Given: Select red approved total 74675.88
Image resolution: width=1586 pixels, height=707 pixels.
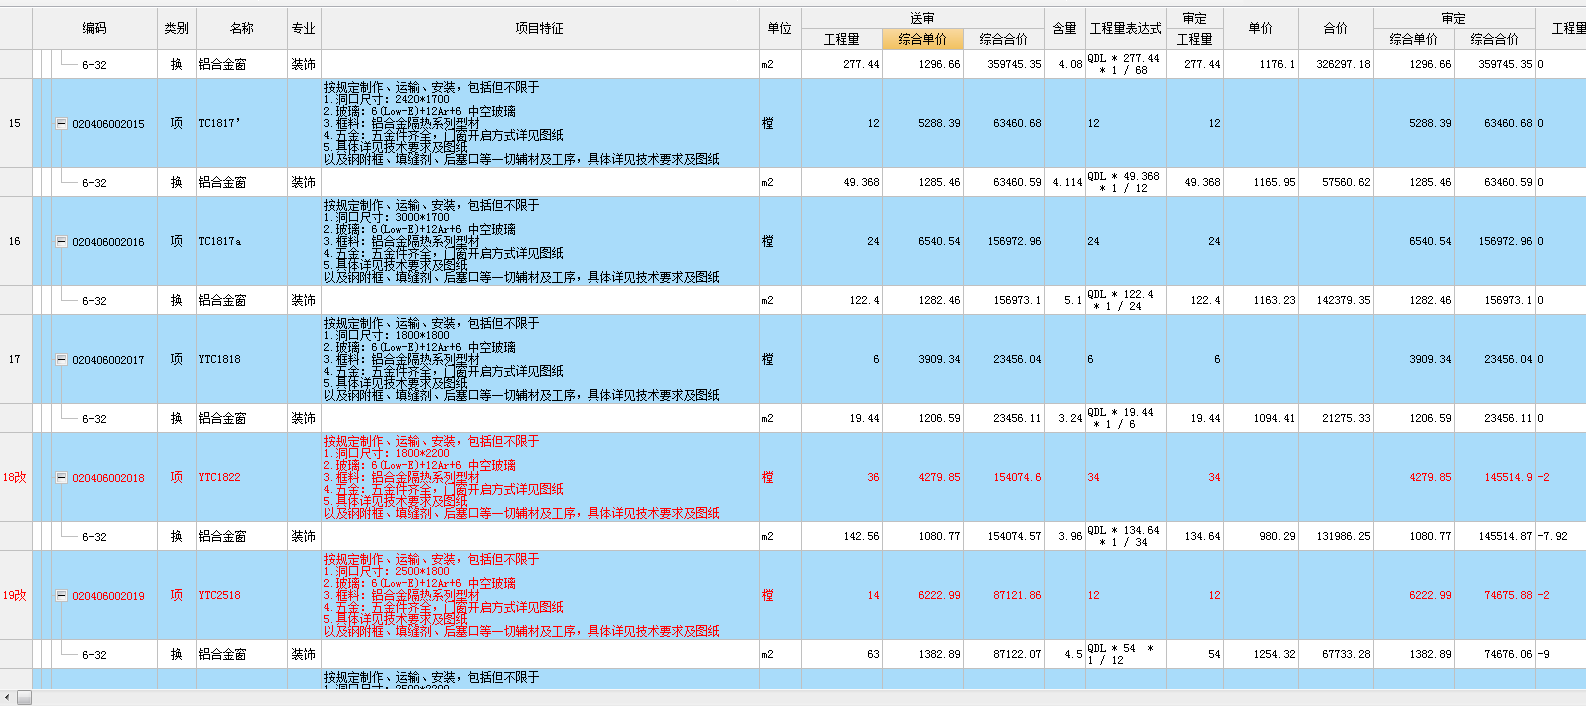Looking at the screenshot, I should coord(1495,596).
